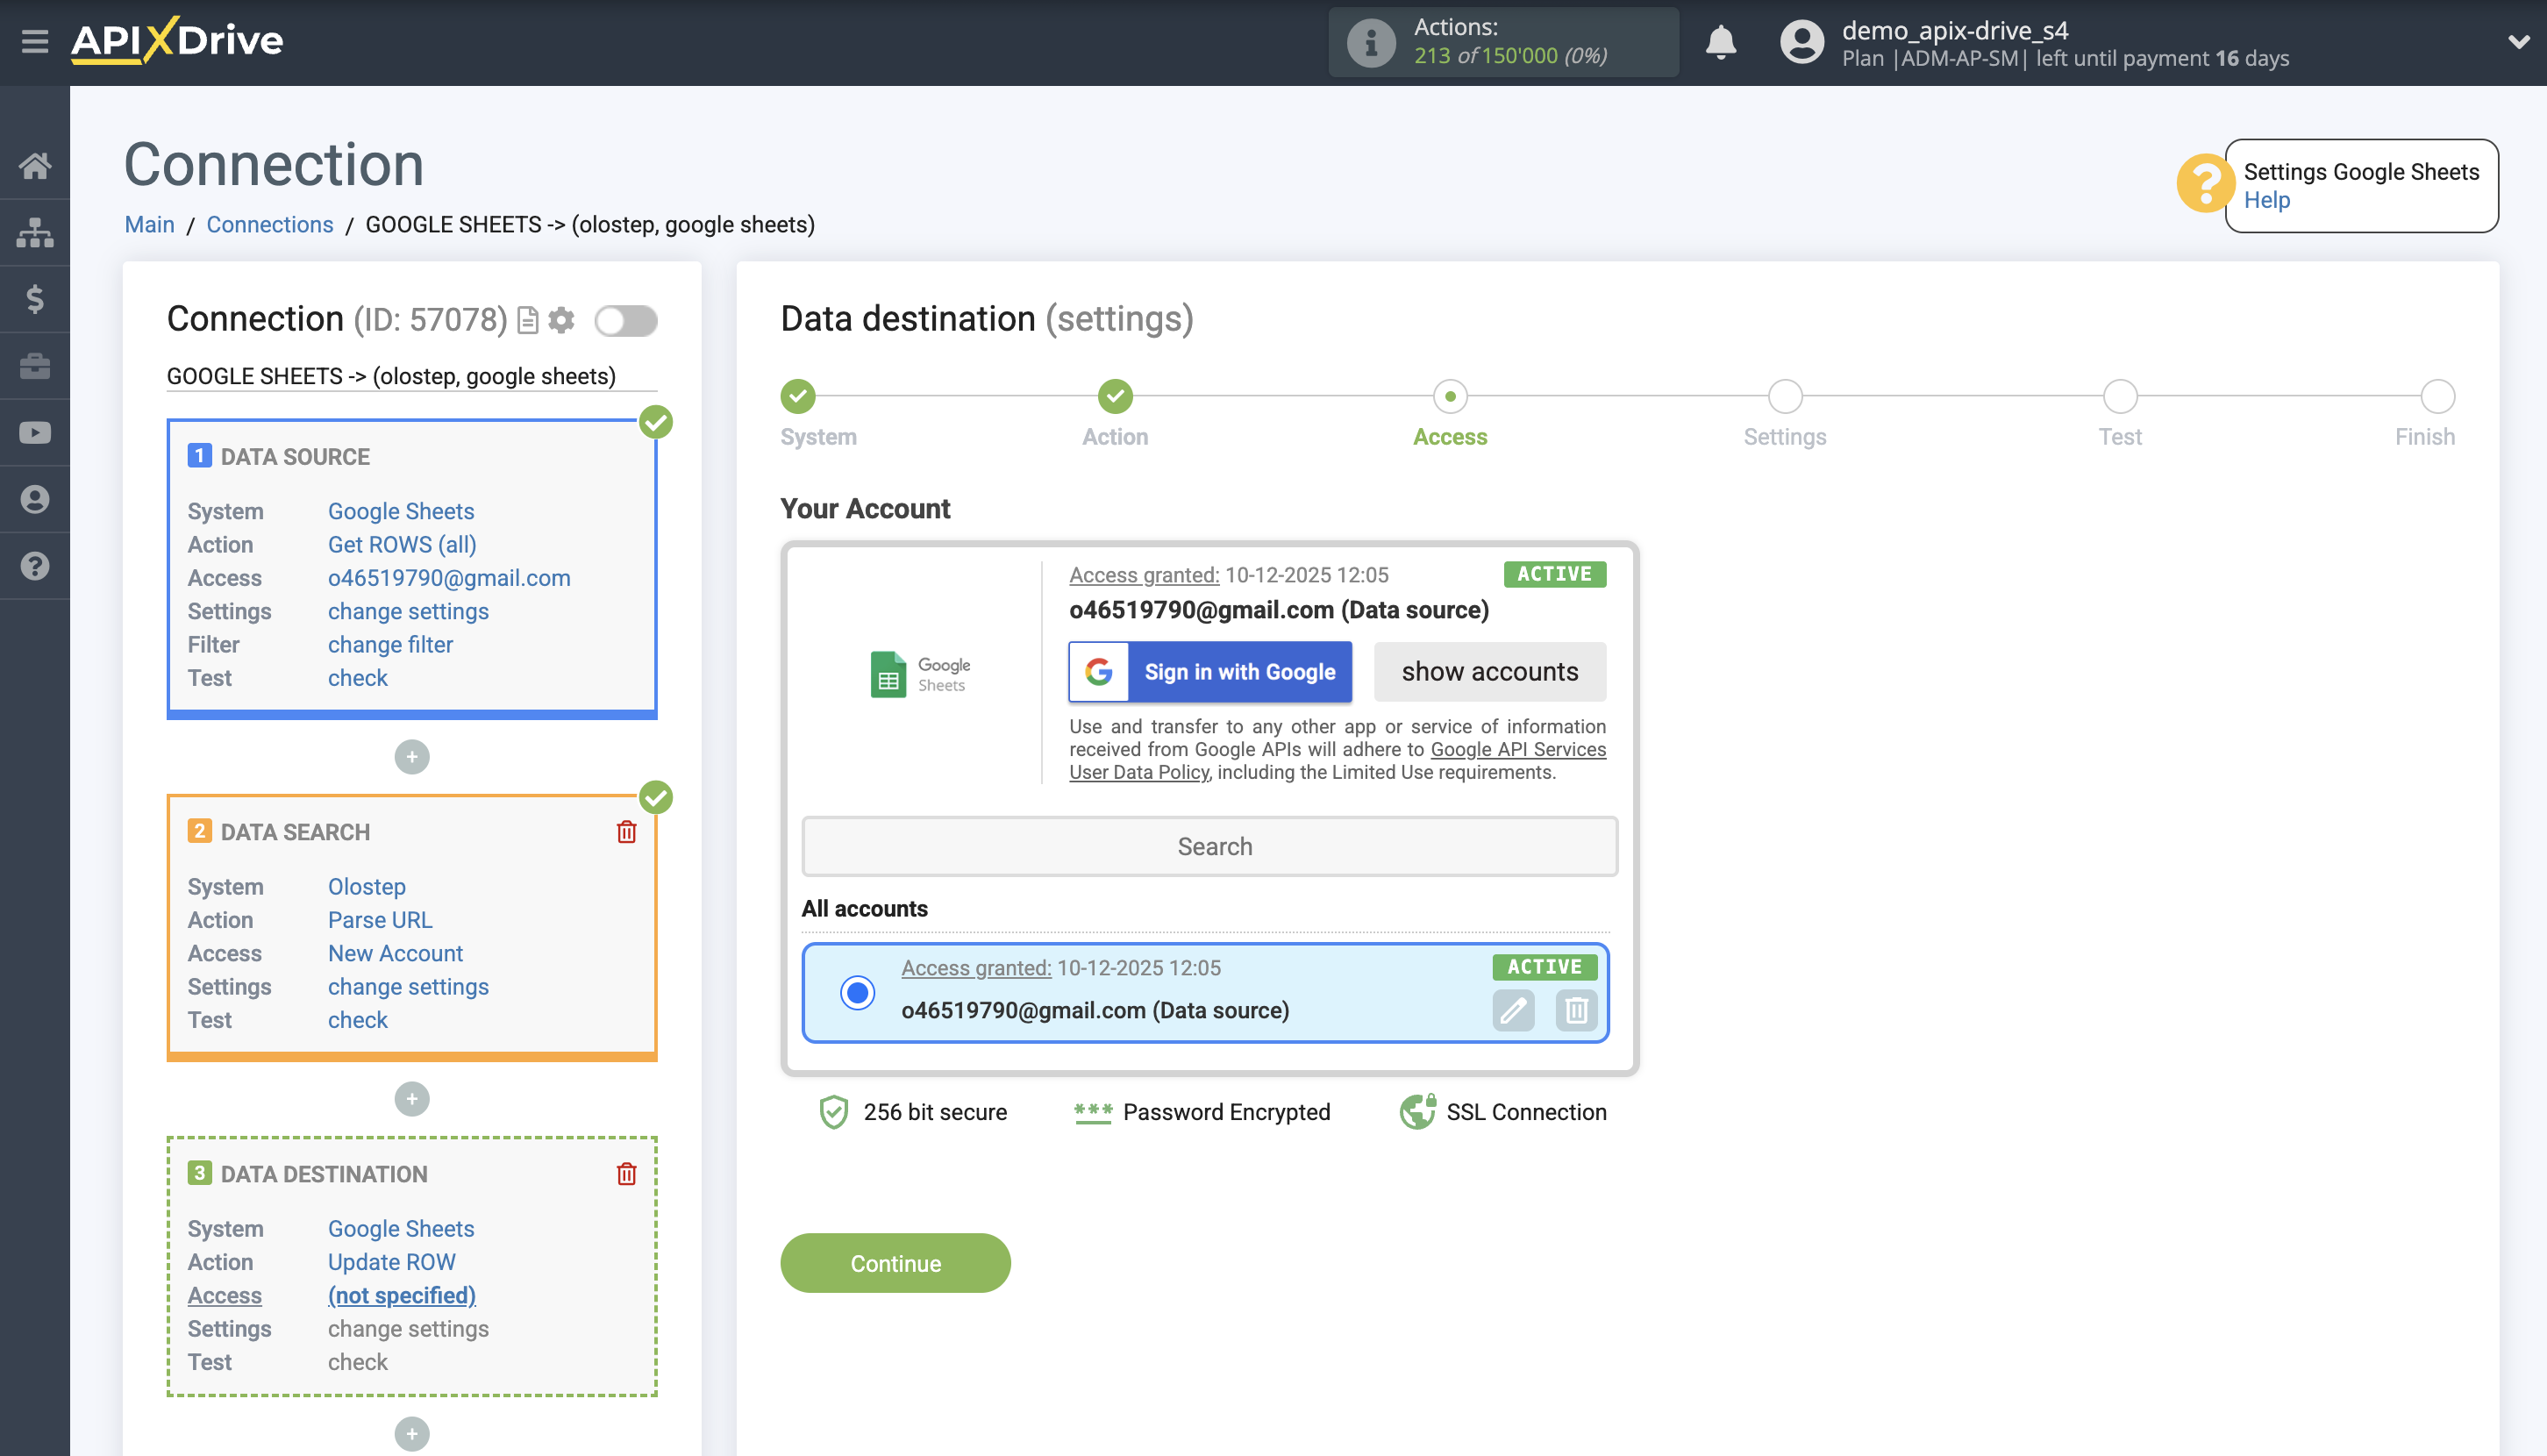
Task: Click the home icon in the sidebar
Action: (x=35, y=165)
